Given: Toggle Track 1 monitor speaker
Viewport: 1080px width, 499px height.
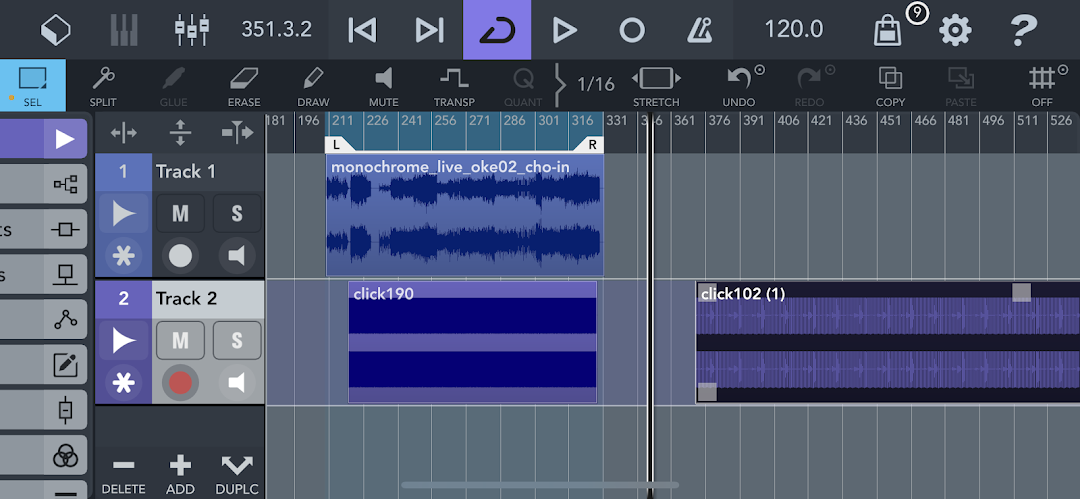Looking at the screenshot, I should click(x=237, y=256).
